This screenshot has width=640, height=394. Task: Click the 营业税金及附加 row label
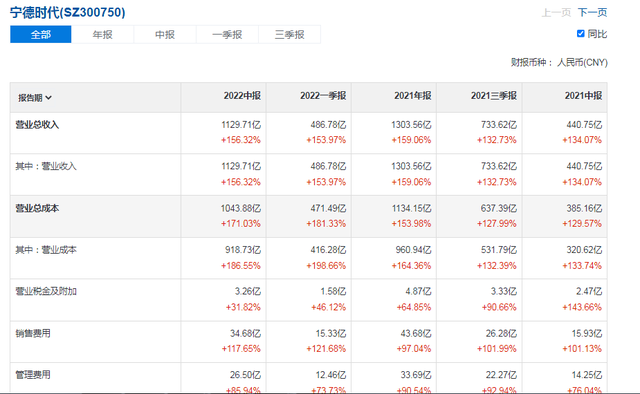[46, 292]
